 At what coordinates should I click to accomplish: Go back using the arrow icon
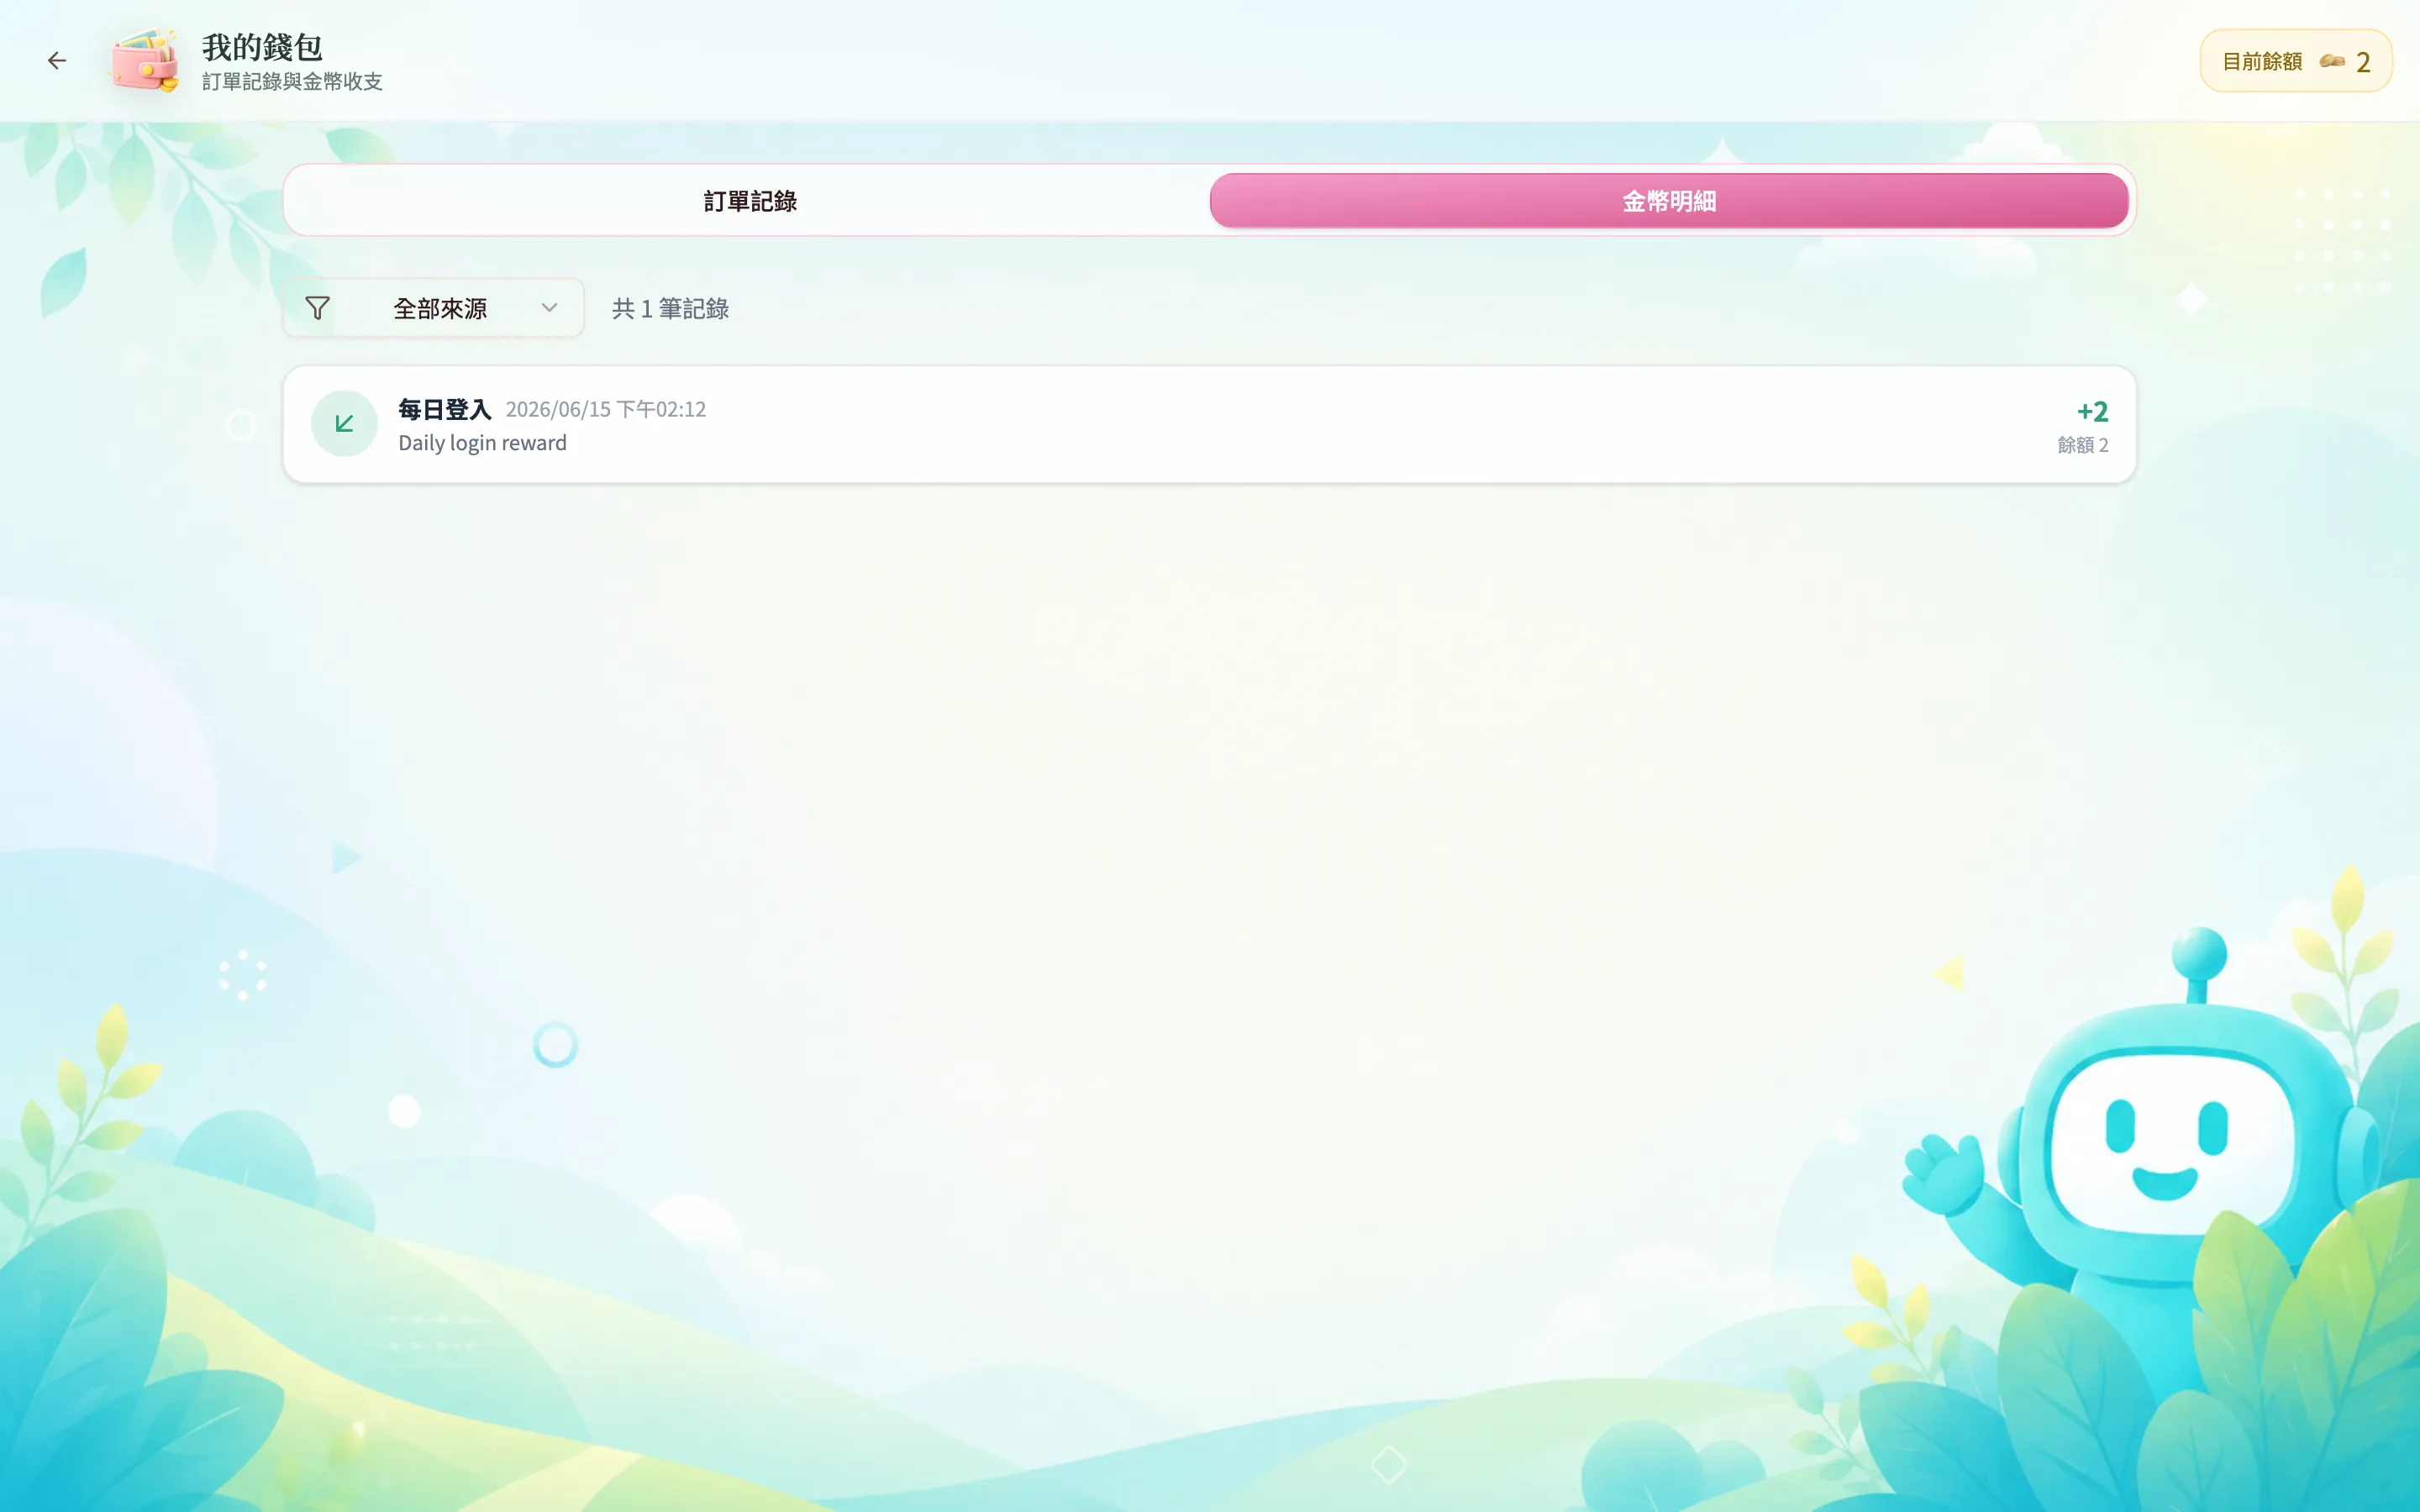coord(57,61)
